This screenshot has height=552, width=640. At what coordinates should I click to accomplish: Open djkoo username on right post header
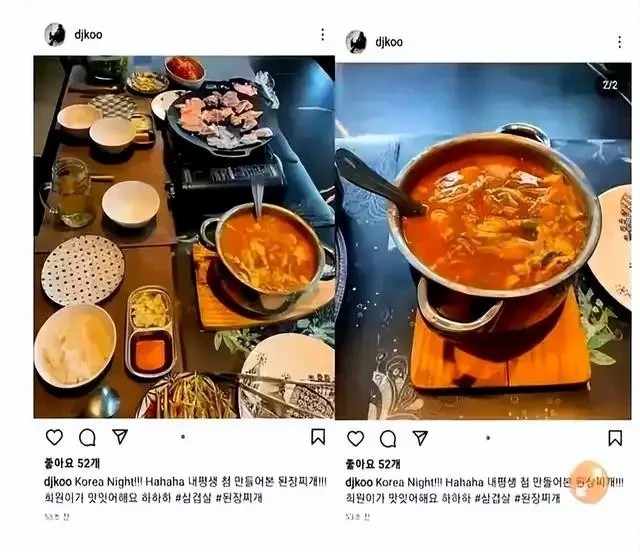[389, 42]
